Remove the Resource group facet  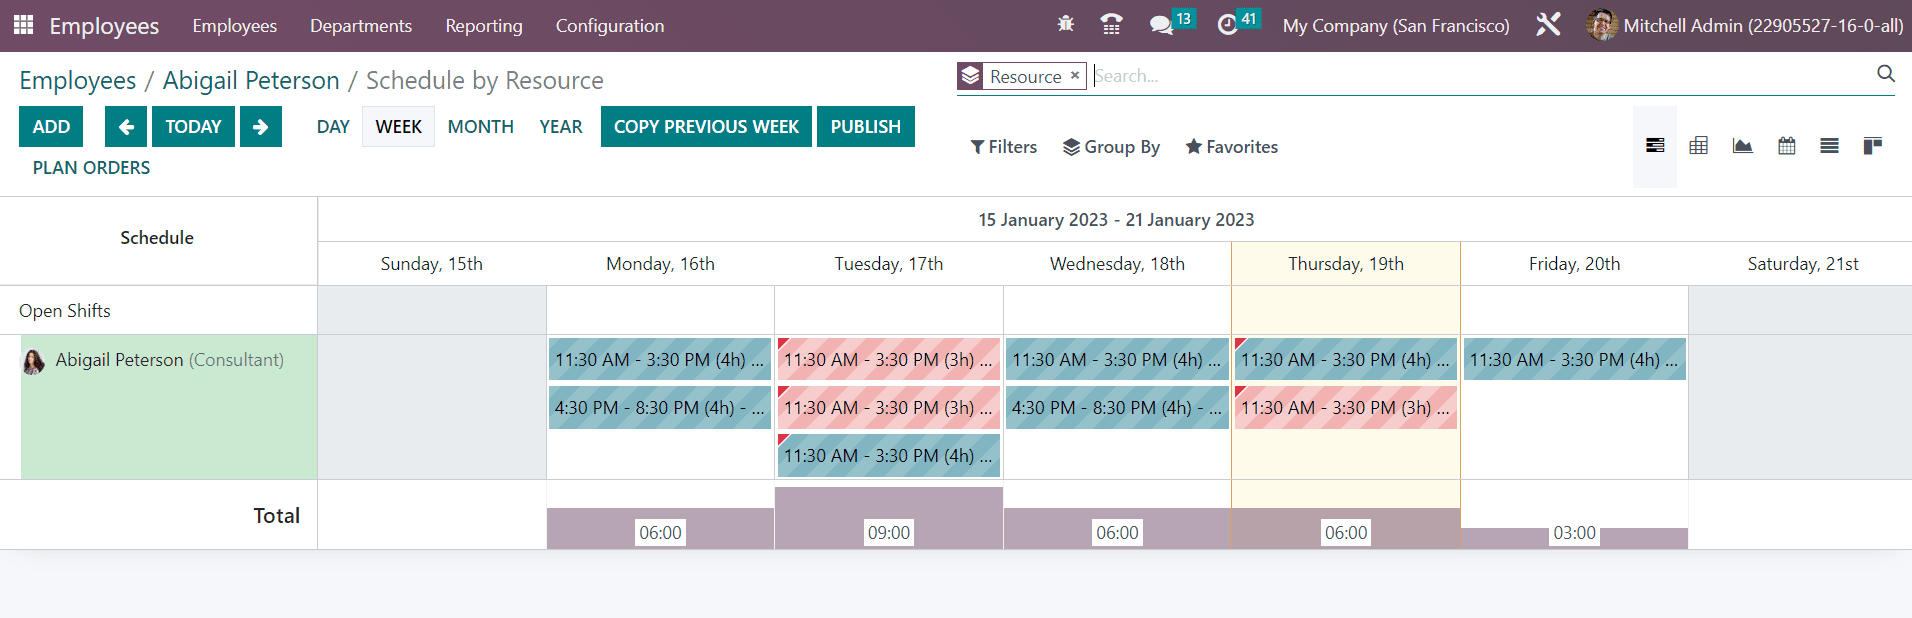click(1075, 76)
